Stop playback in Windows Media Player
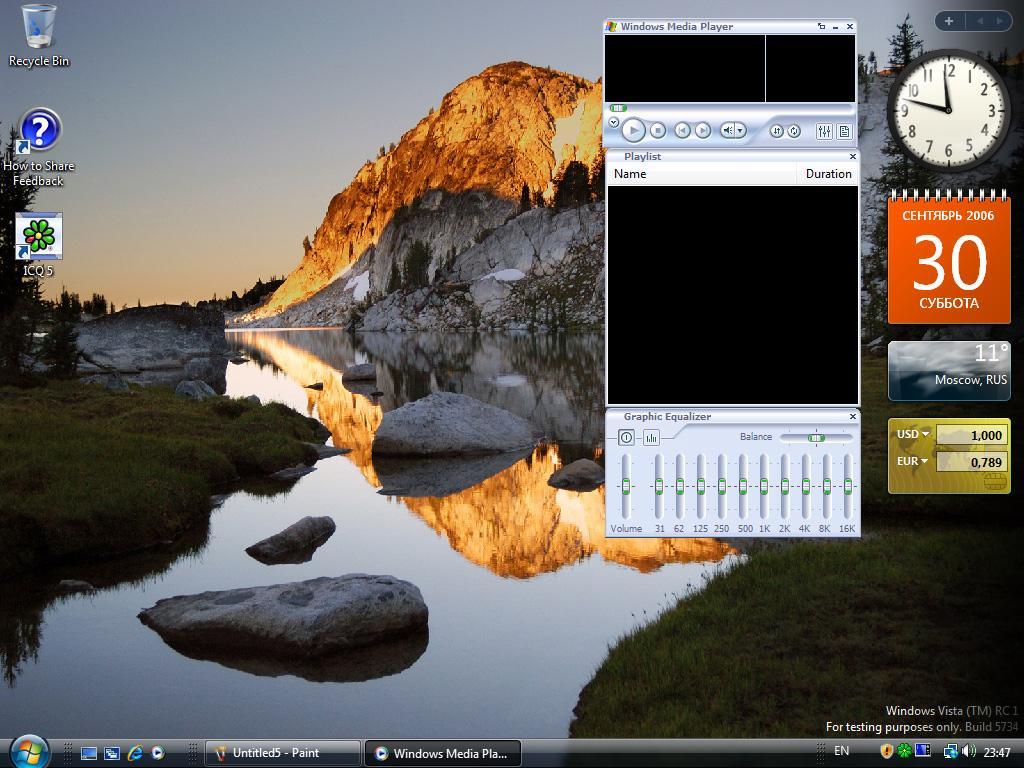 (x=658, y=131)
